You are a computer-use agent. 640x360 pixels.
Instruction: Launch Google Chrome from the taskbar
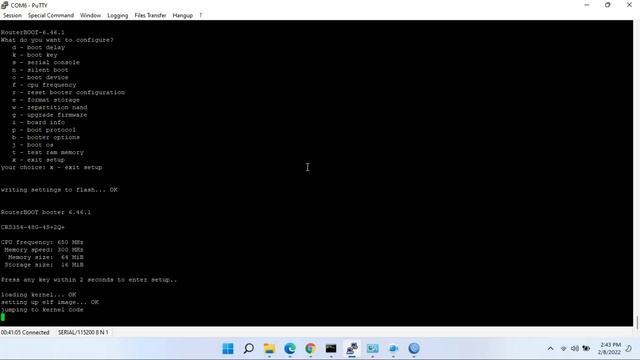[310, 349]
